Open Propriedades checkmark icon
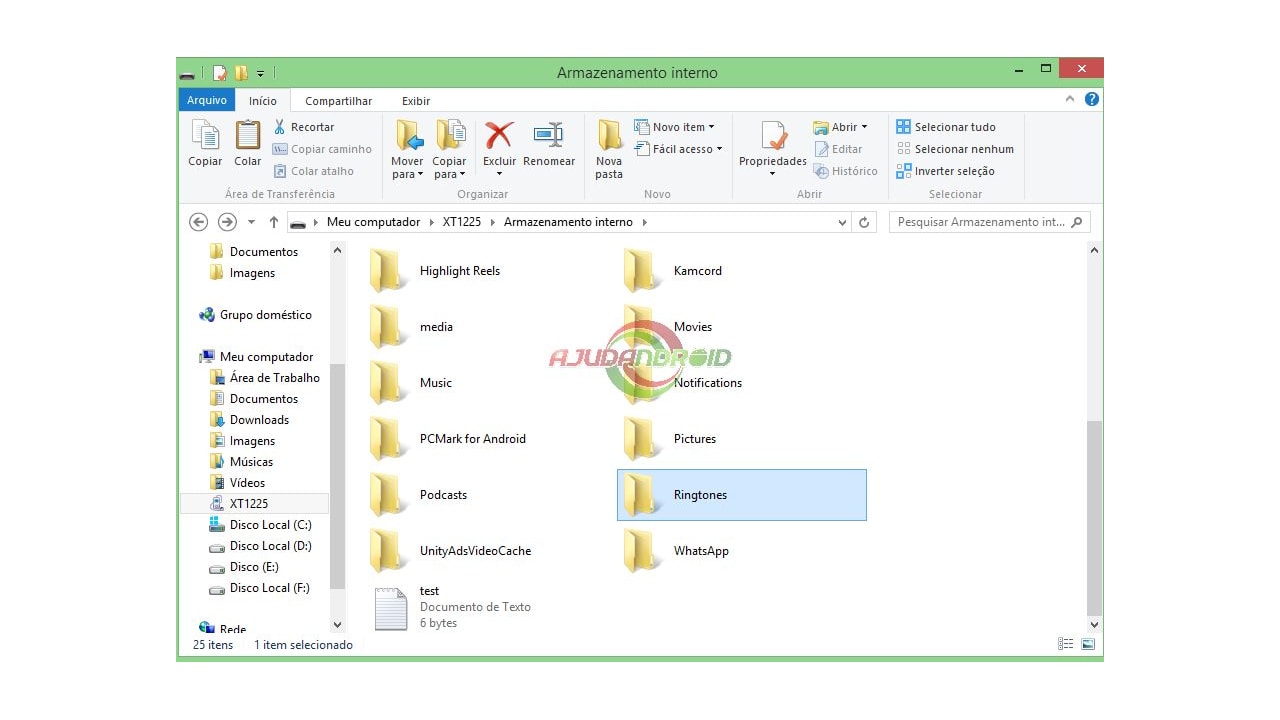The image size is (1280, 720). [772, 137]
